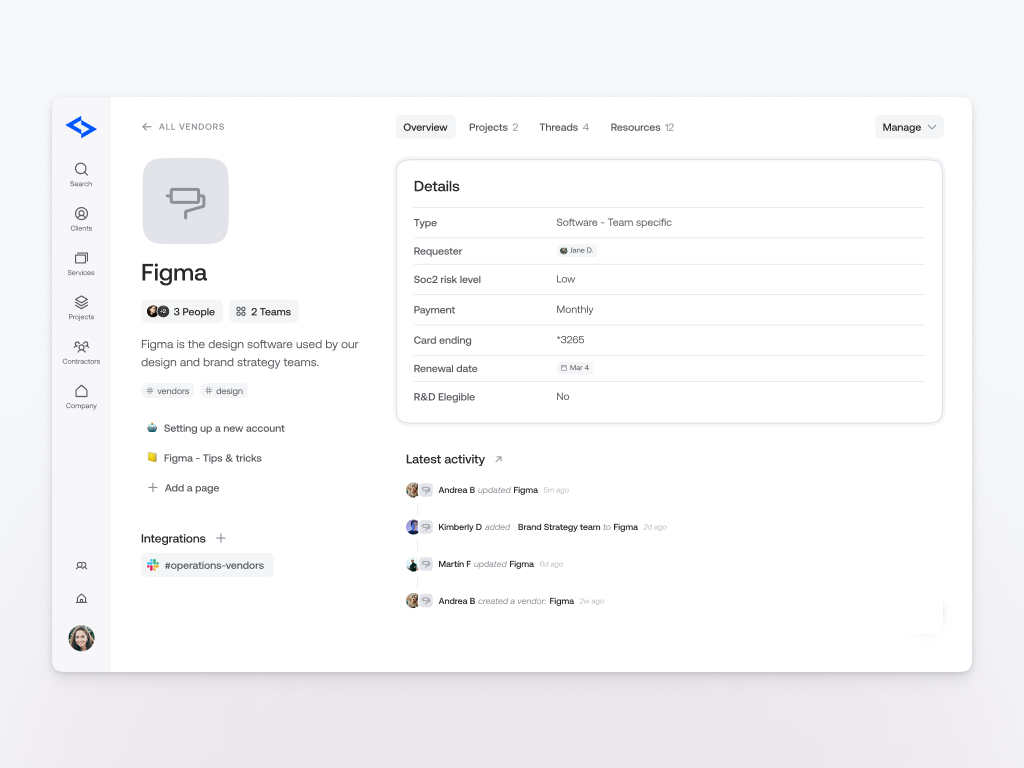The height and width of the screenshot is (768, 1024).
Task: Open the user profile avatar
Action: [x=82, y=638]
